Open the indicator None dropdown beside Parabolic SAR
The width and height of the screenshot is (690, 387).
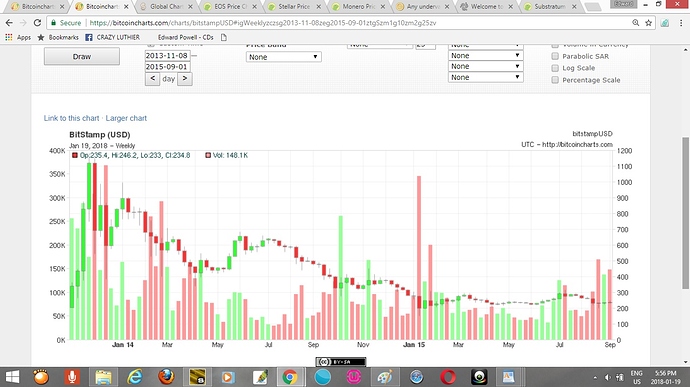[485, 55]
